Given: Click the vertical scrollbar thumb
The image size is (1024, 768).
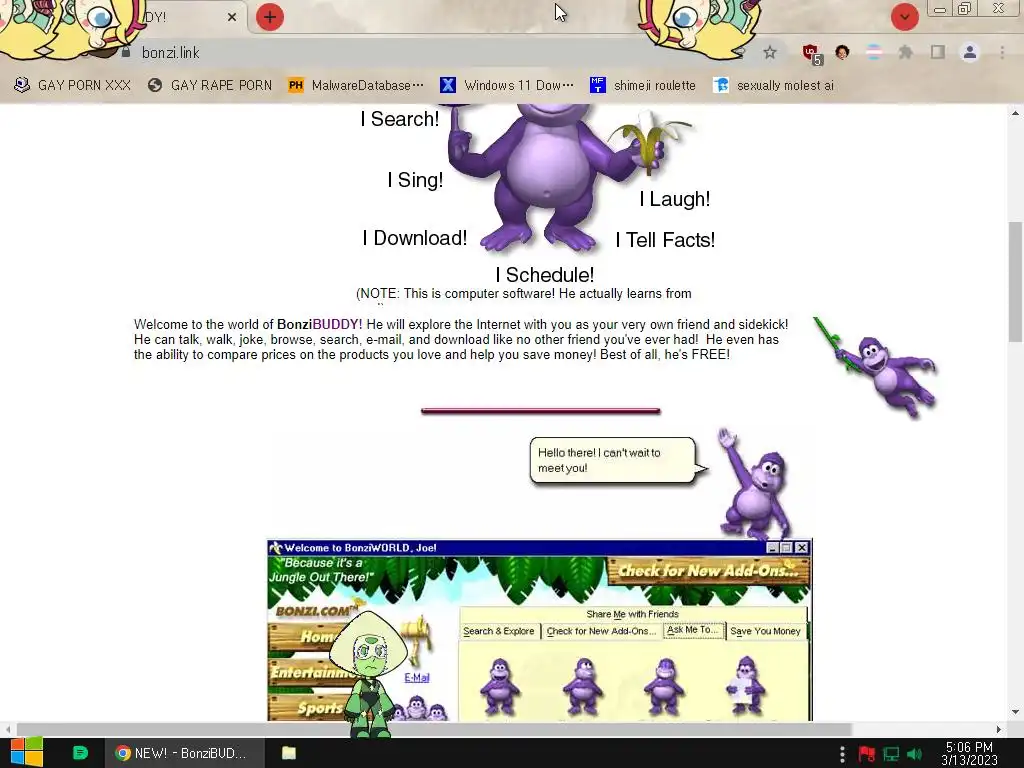Looking at the screenshot, I should tap(1015, 281).
